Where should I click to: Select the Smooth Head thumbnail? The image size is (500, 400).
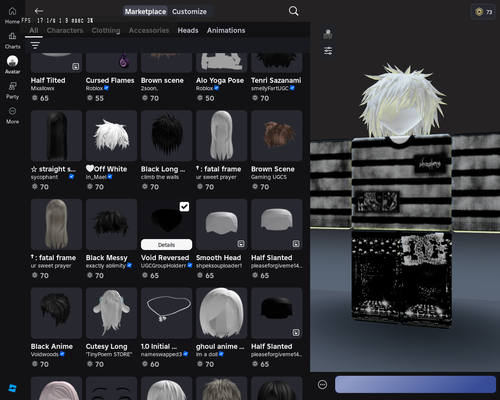pyautogui.click(x=221, y=224)
